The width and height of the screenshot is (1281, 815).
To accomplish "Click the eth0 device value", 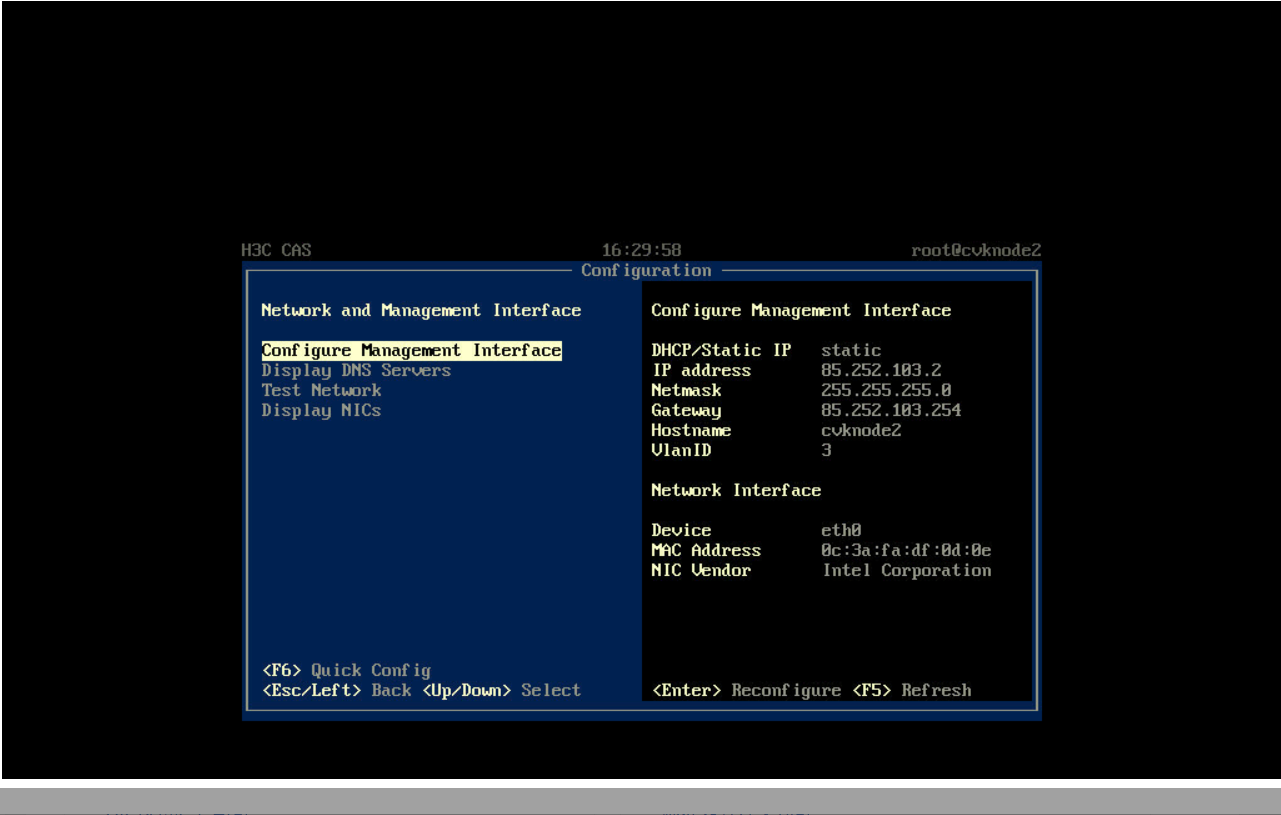I will 841,531.
